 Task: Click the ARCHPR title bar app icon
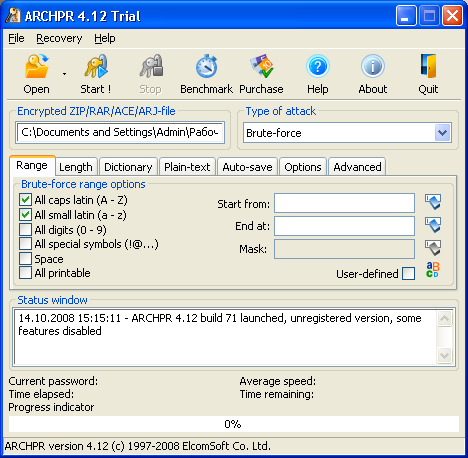(13, 16)
